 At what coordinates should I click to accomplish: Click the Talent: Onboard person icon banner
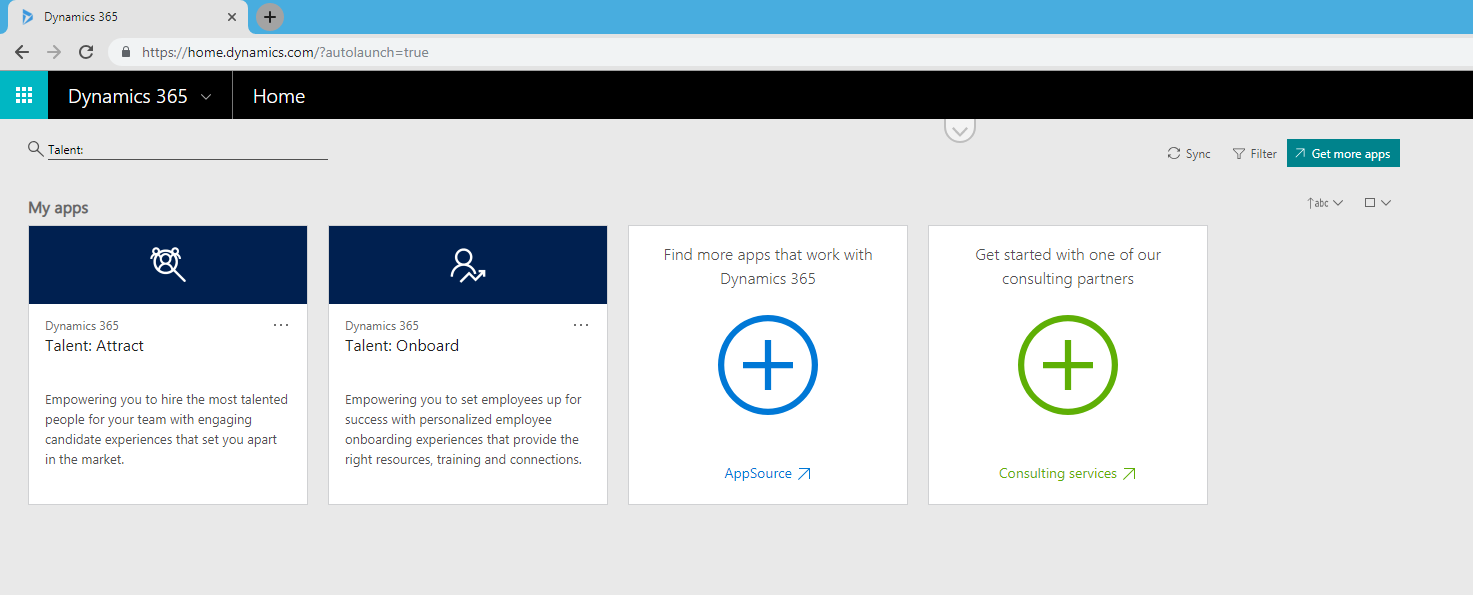(468, 265)
